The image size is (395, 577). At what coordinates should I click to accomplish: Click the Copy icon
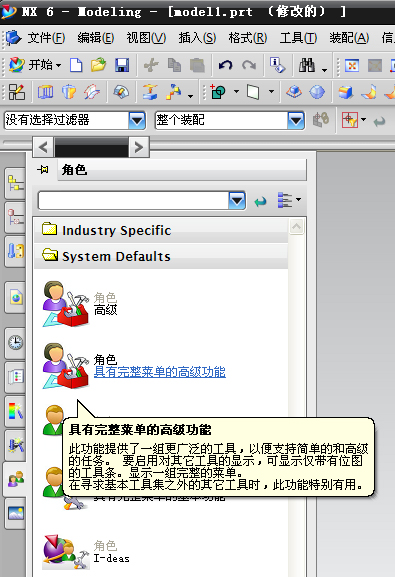click(174, 66)
